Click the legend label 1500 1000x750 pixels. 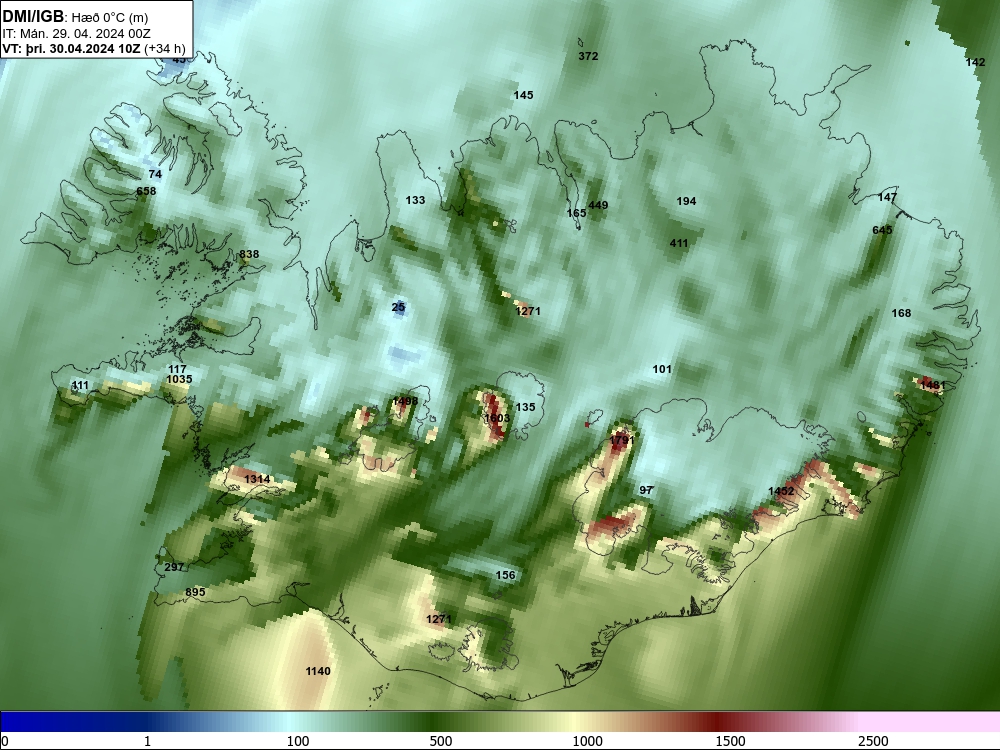pos(730,741)
